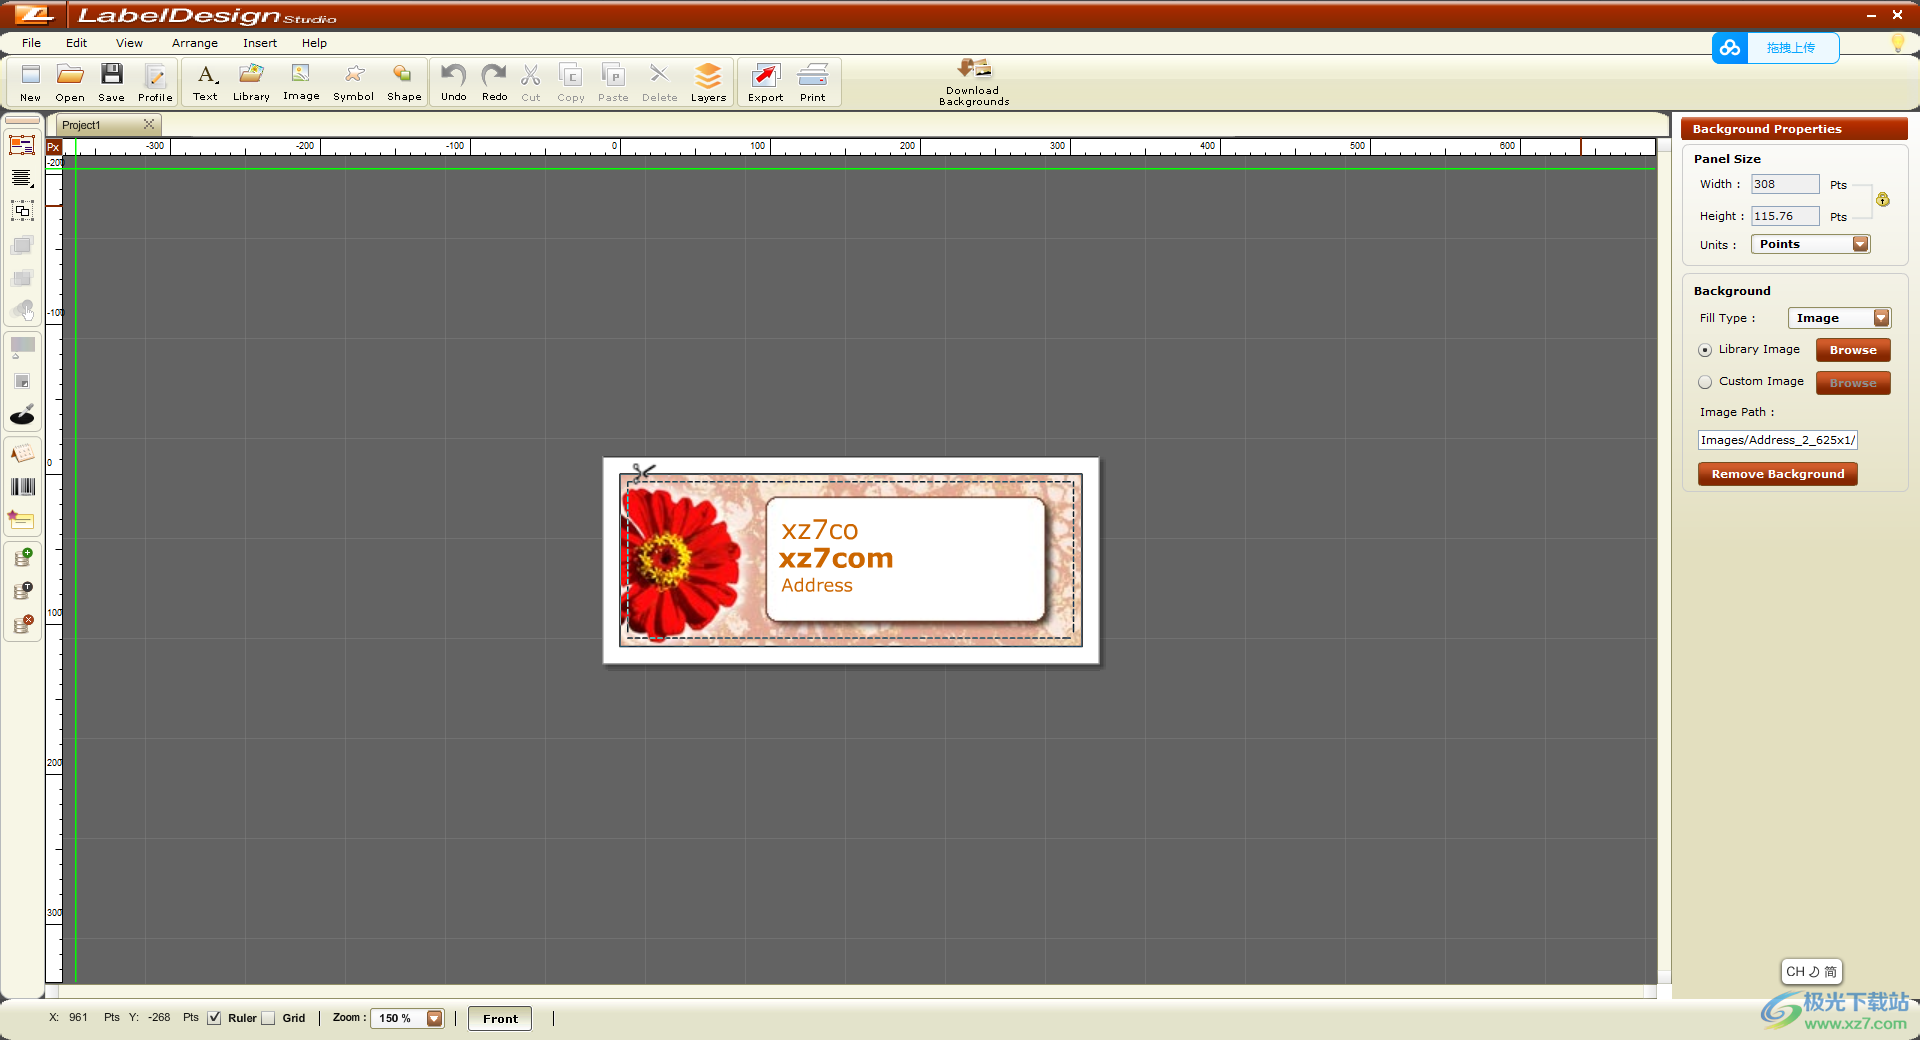
Task: Select the eyedropper color picker tool
Action: 22,414
